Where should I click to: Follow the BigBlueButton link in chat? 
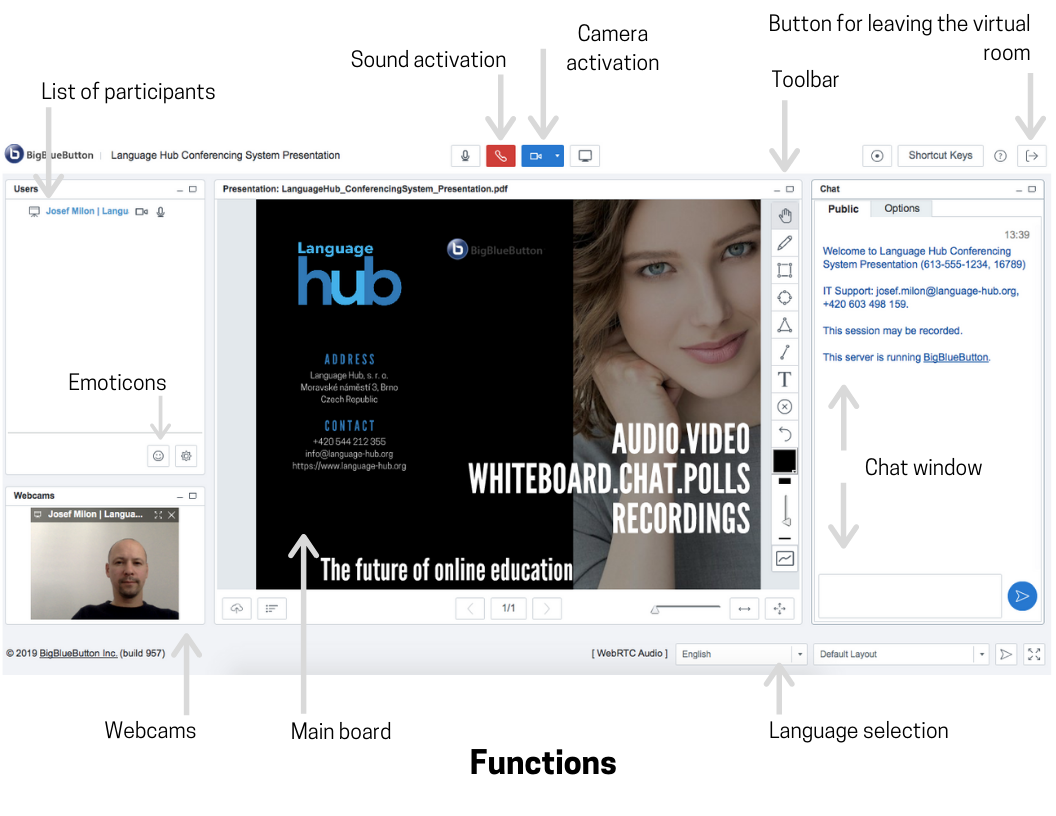point(955,357)
